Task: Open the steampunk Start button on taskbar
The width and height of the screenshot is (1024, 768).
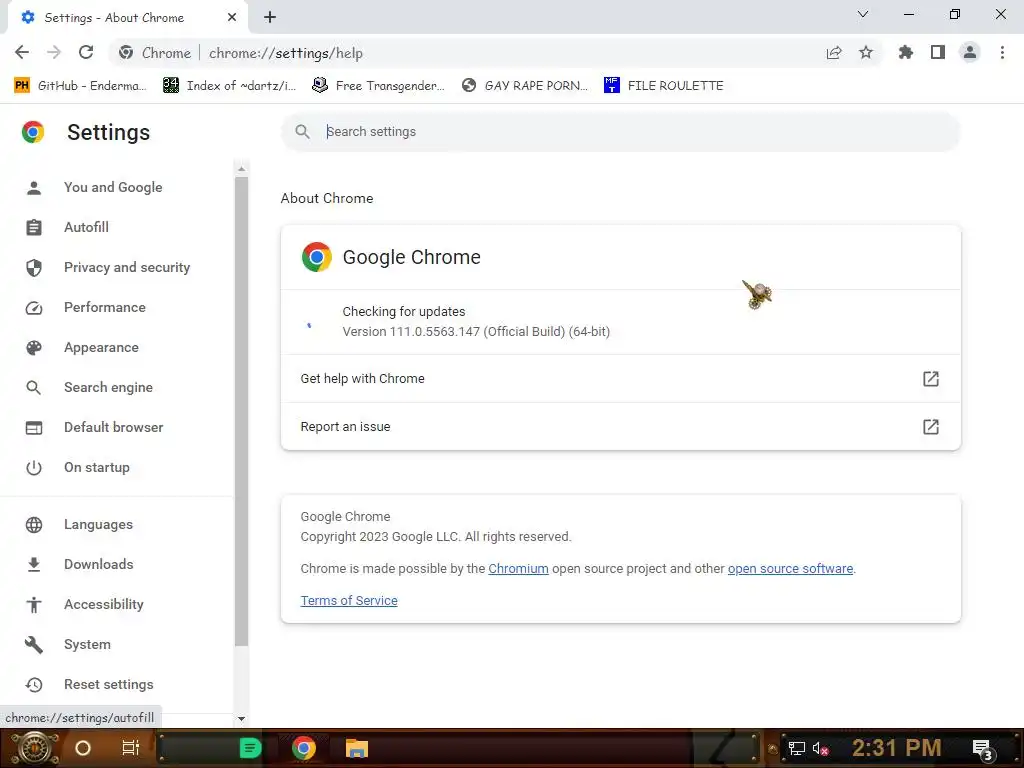Action: click(34, 748)
